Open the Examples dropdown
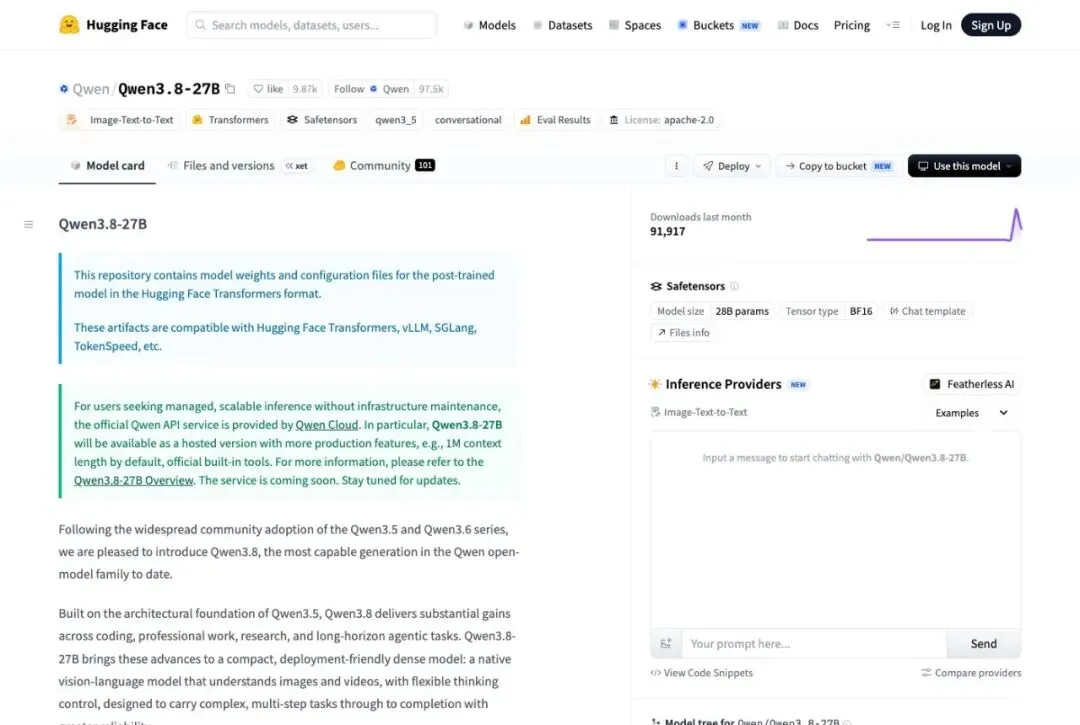The image size is (1080, 725). pos(971,412)
